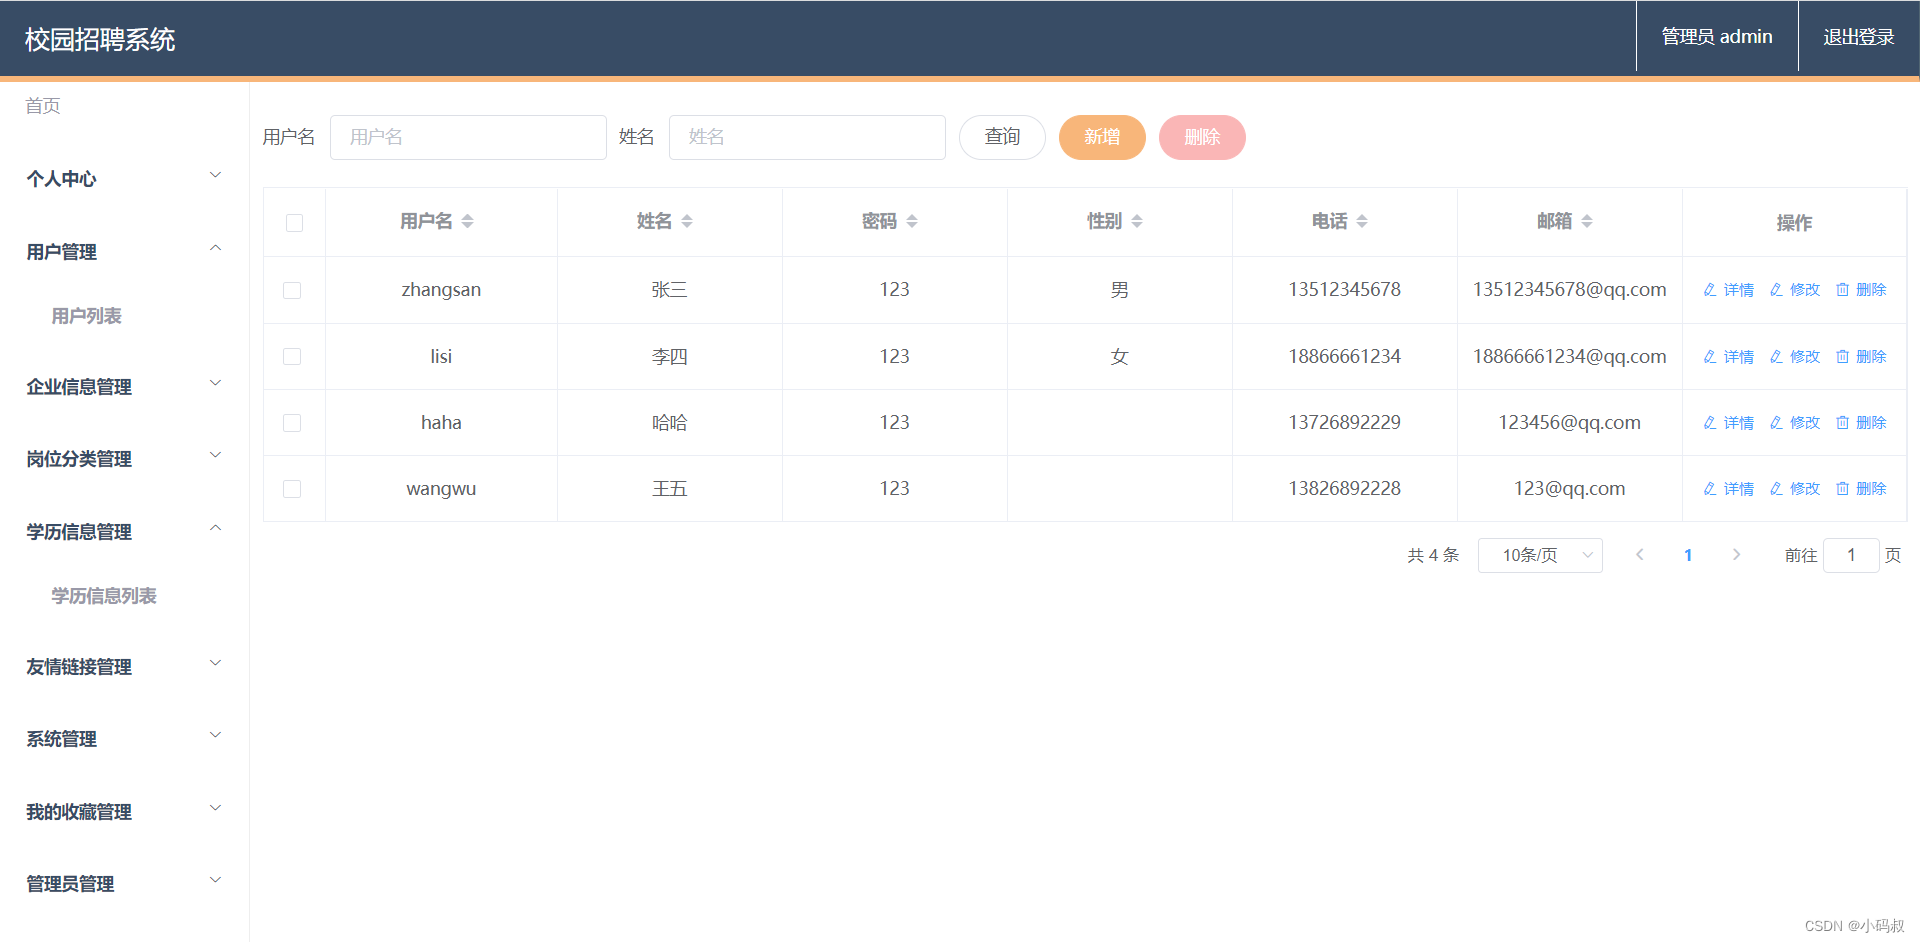This screenshot has width=1920, height=942.
Task: Expand 企业信息管理 sidebar menu
Action: point(124,386)
